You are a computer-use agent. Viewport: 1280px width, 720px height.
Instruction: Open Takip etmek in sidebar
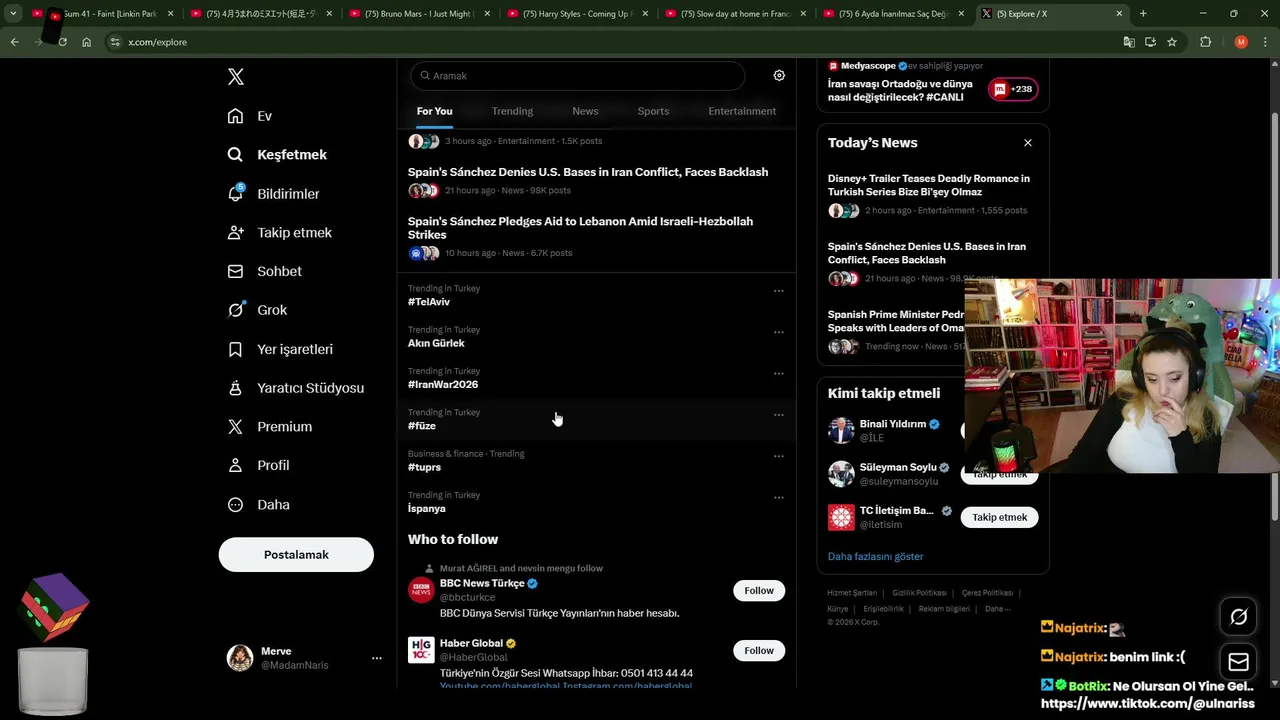279,232
